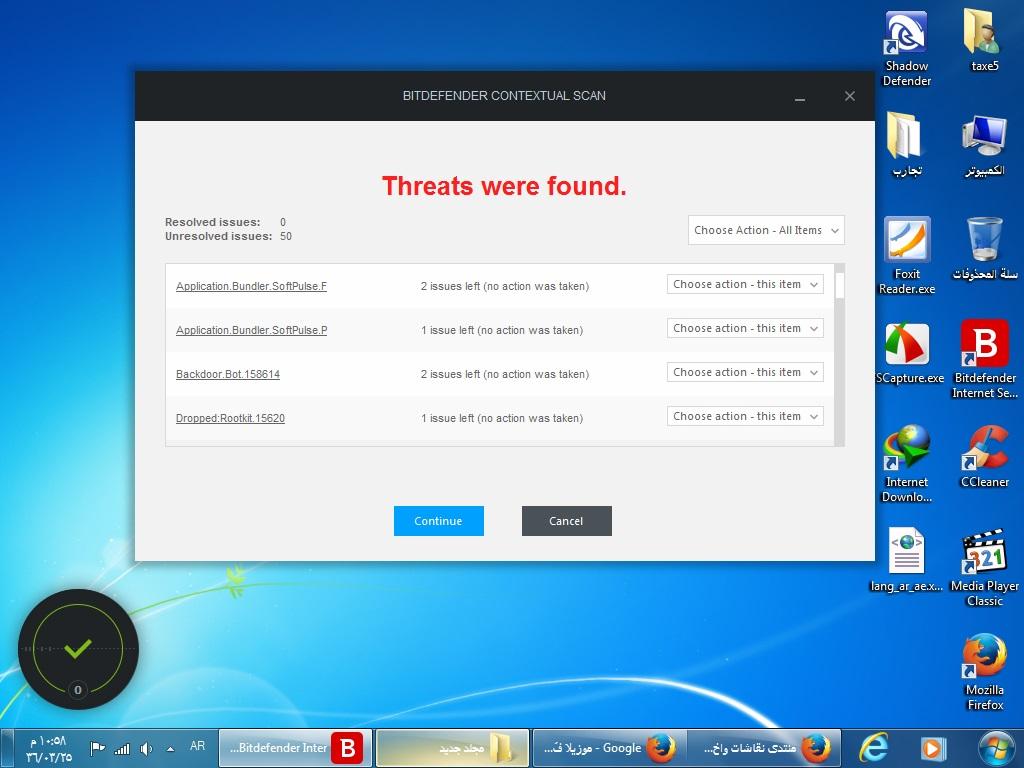Image resolution: width=1024 pixels, height=768 pixels.
Task: Open the network signal tray icon
Action: tap(122, 748)
